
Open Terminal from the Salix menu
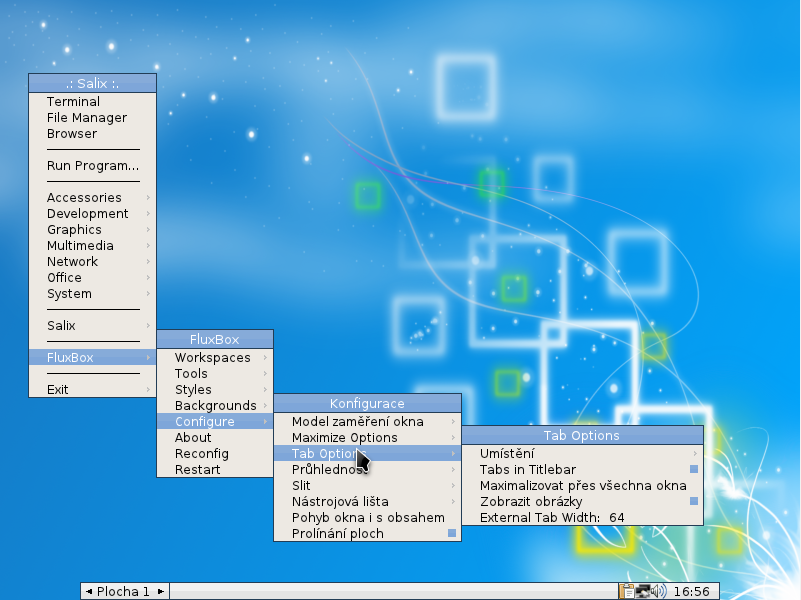[92, 102]
